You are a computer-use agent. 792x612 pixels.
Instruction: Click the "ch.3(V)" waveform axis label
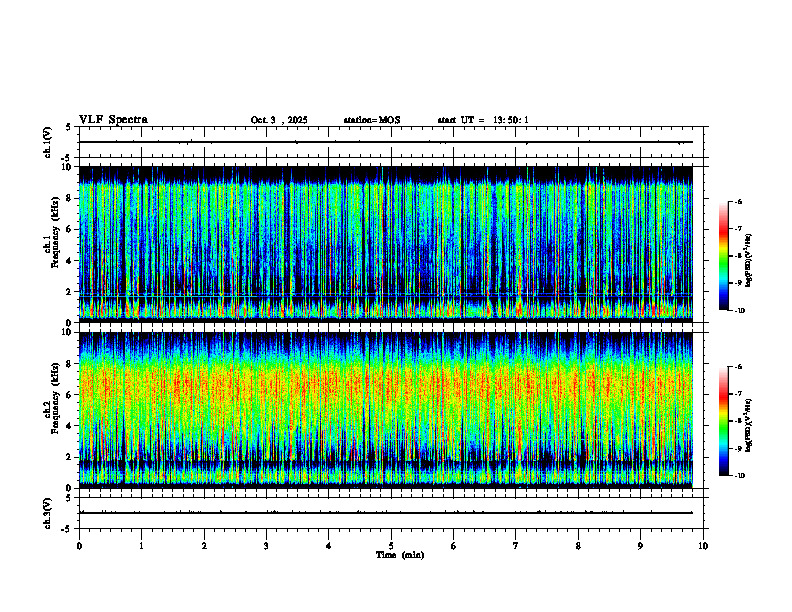pyautogui.click(x=47, y=513)
